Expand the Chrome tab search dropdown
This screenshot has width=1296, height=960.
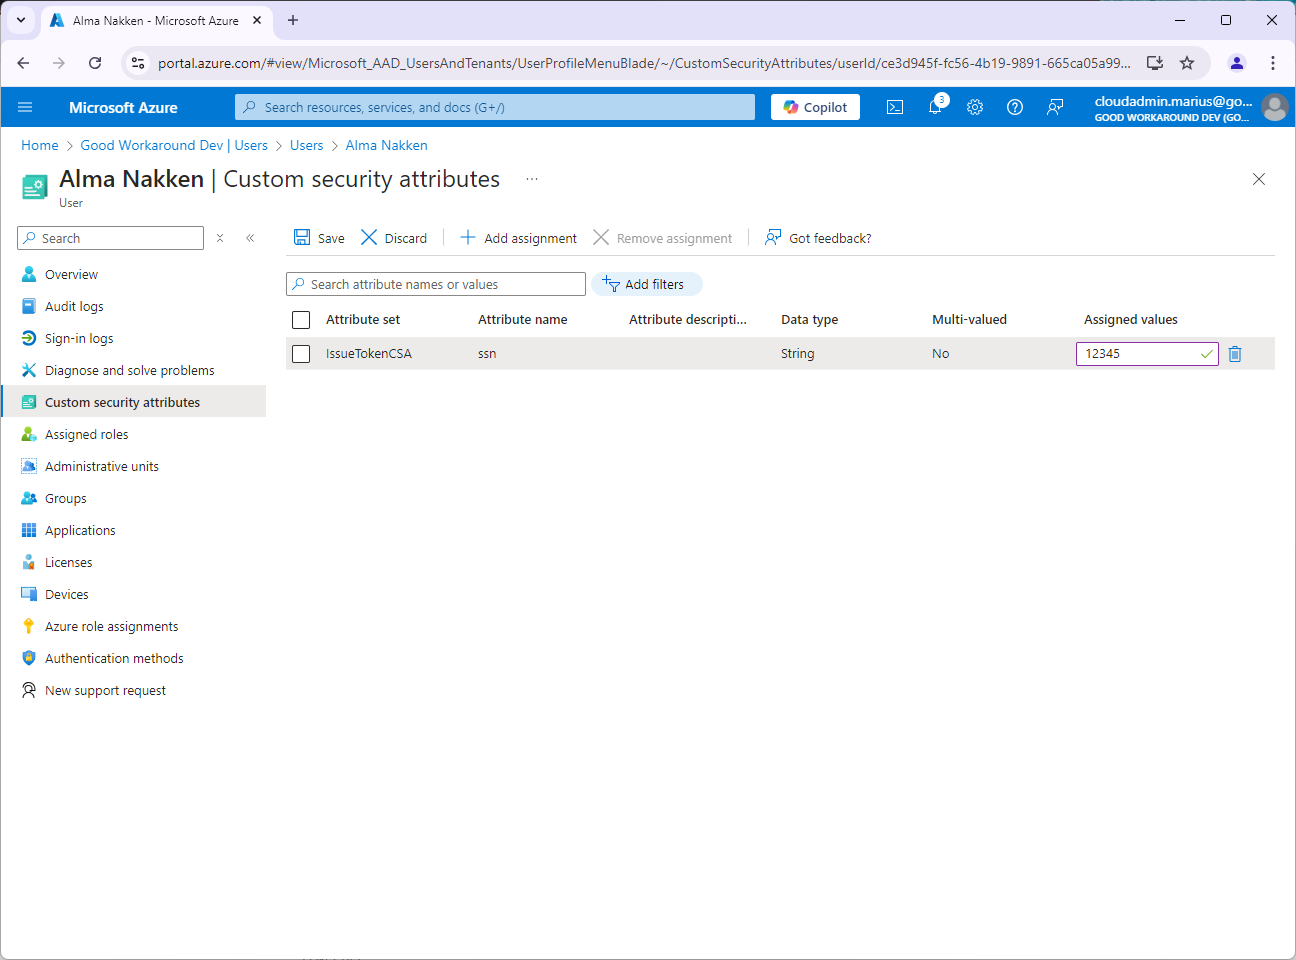(x=21, y=20)
